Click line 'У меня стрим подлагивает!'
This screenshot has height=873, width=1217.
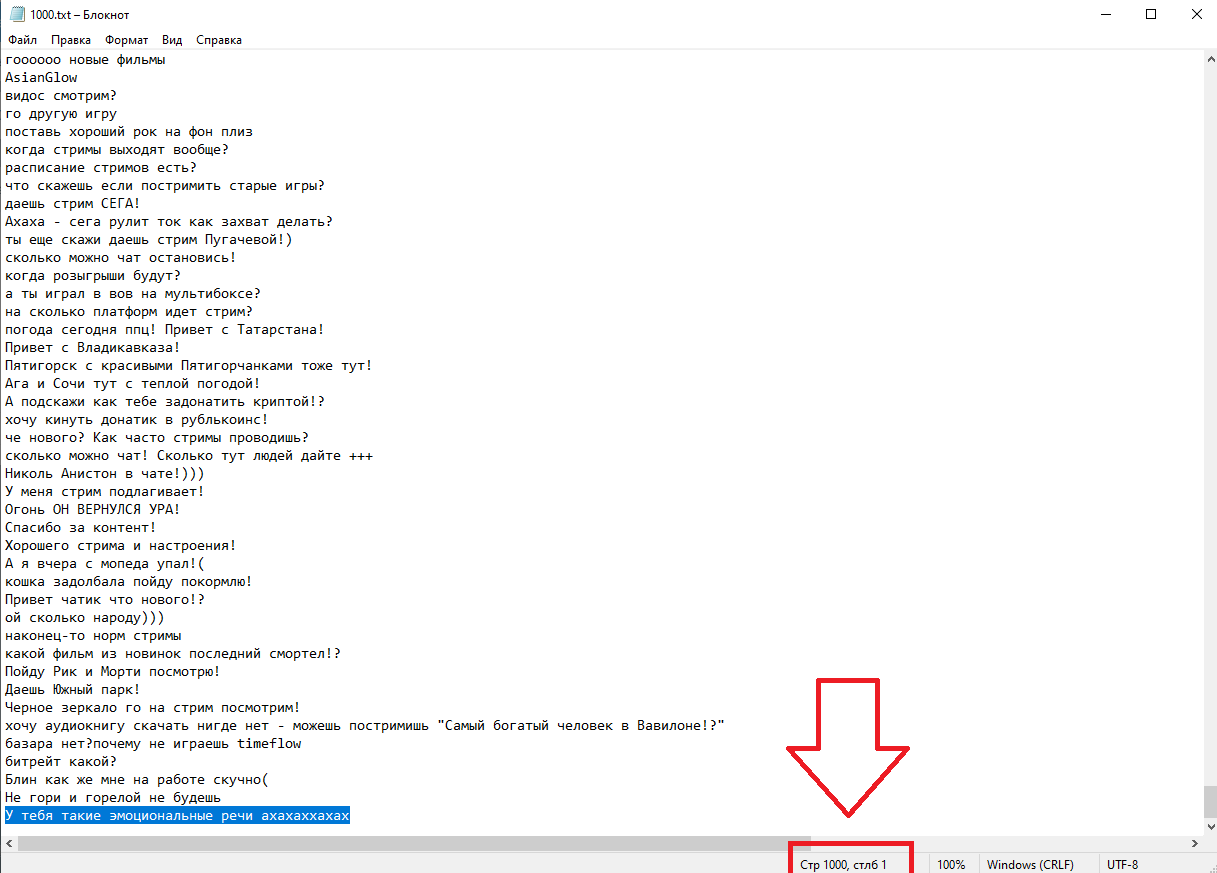(105, 491)
